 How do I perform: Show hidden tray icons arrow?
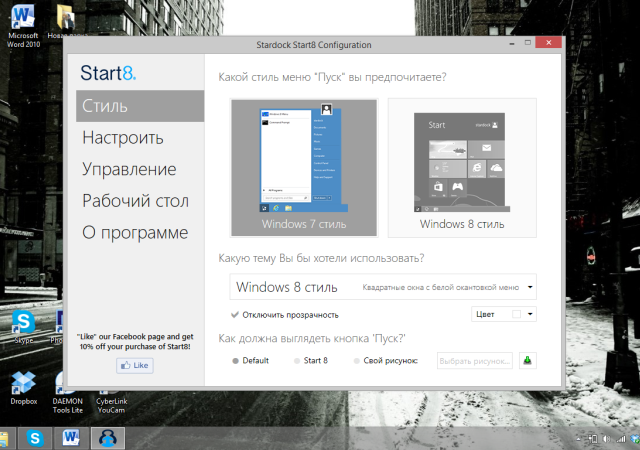pos(578,439)
